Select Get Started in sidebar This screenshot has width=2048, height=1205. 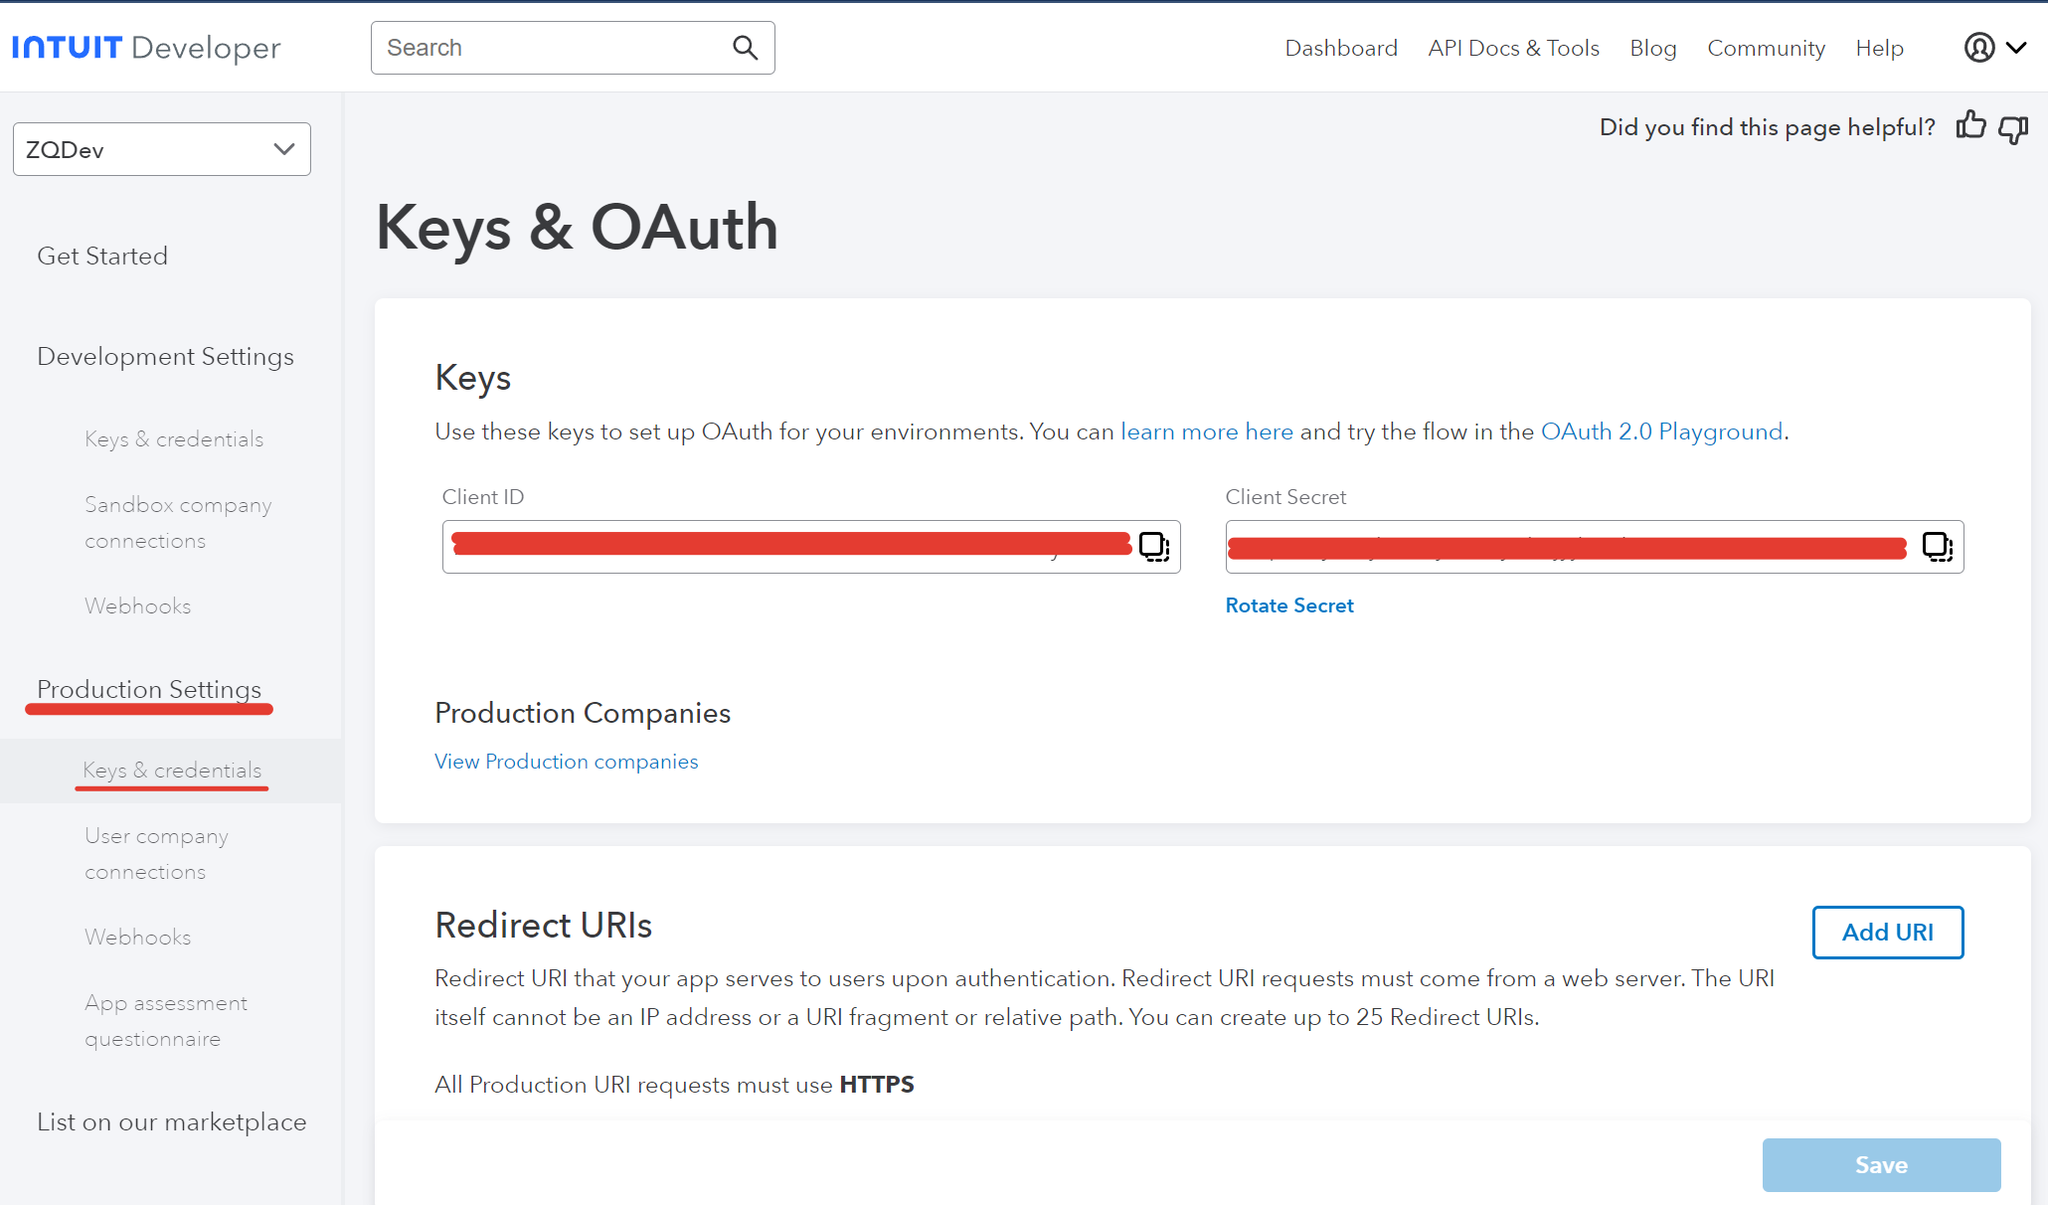pyautogui.click(x=102, y=256)
